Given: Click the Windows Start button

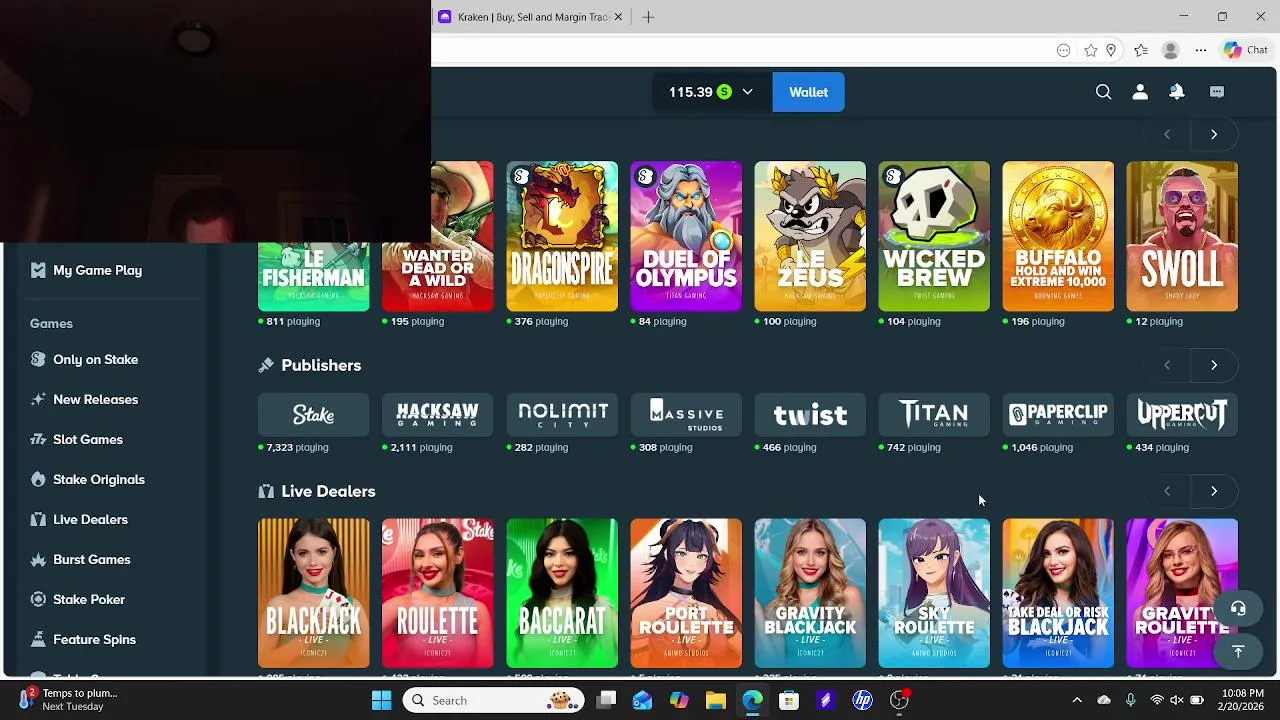Looking at the screenshot, I should [382, 700].
